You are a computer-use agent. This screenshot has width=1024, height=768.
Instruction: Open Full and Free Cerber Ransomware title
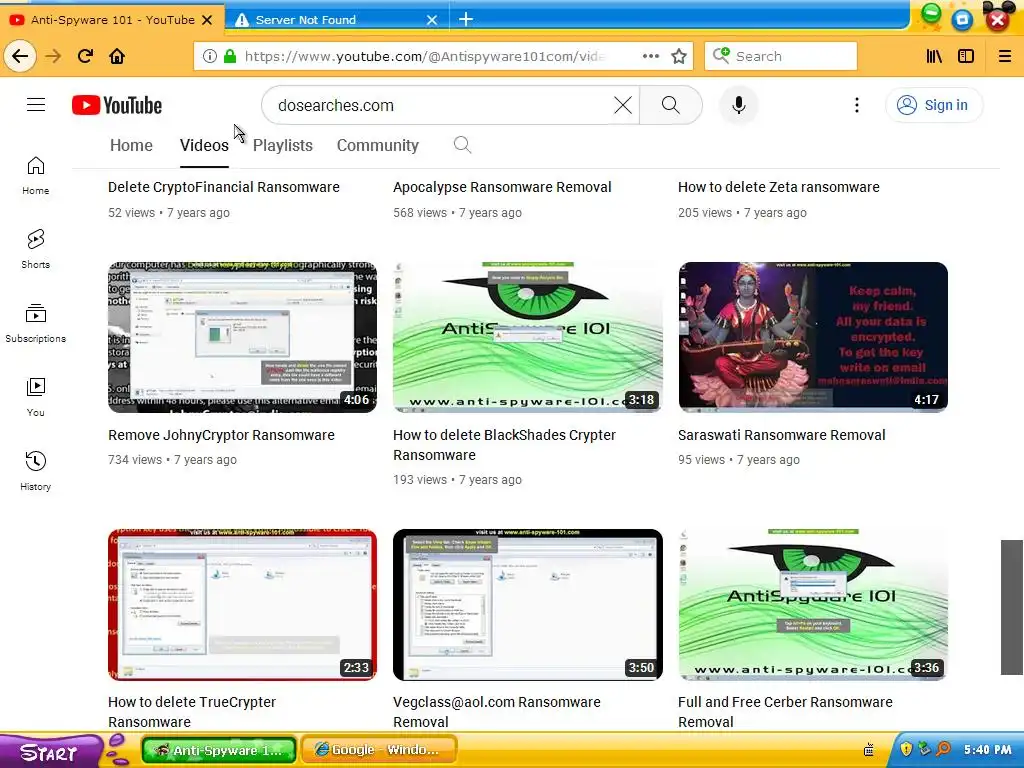click(x=785, y=712)
